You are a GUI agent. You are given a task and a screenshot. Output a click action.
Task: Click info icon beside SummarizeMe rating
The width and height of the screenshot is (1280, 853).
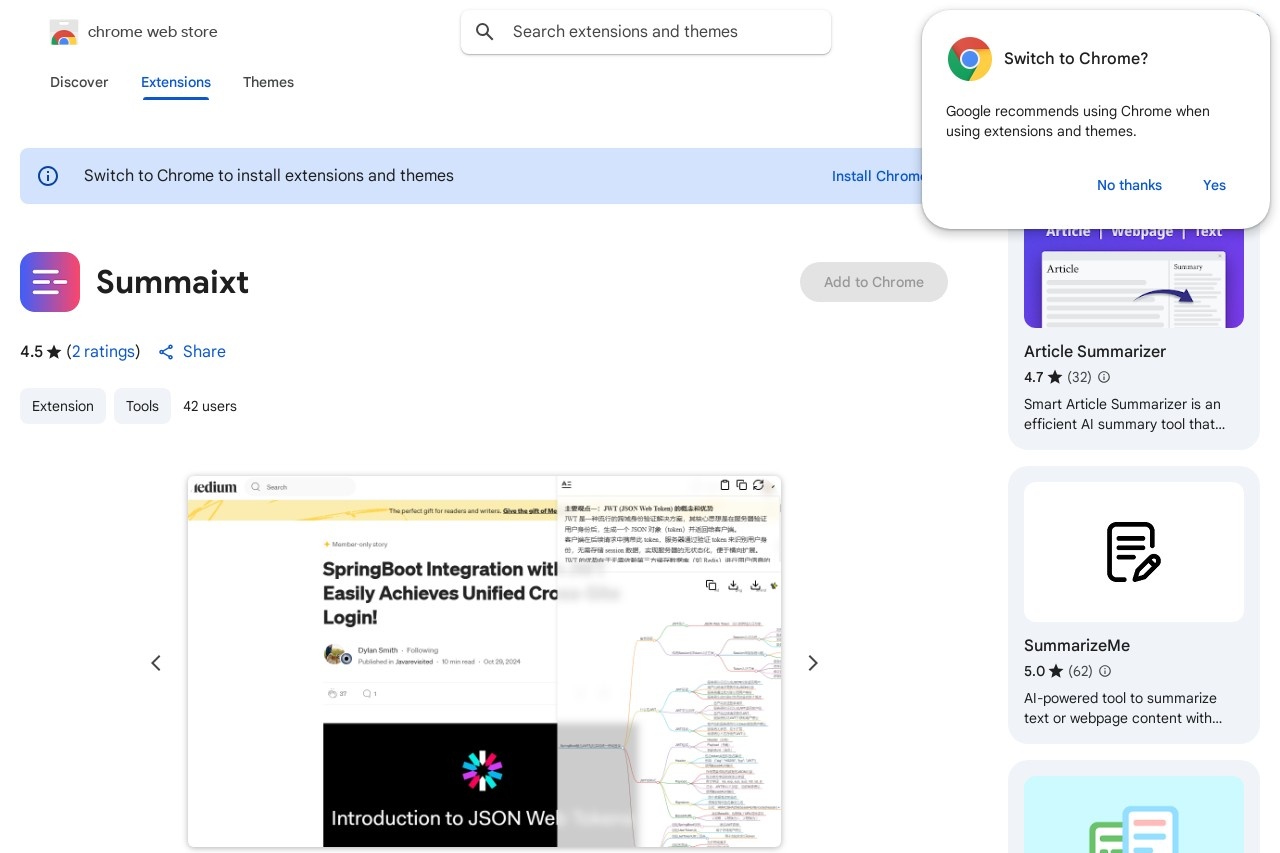[x=1105, y=672]
